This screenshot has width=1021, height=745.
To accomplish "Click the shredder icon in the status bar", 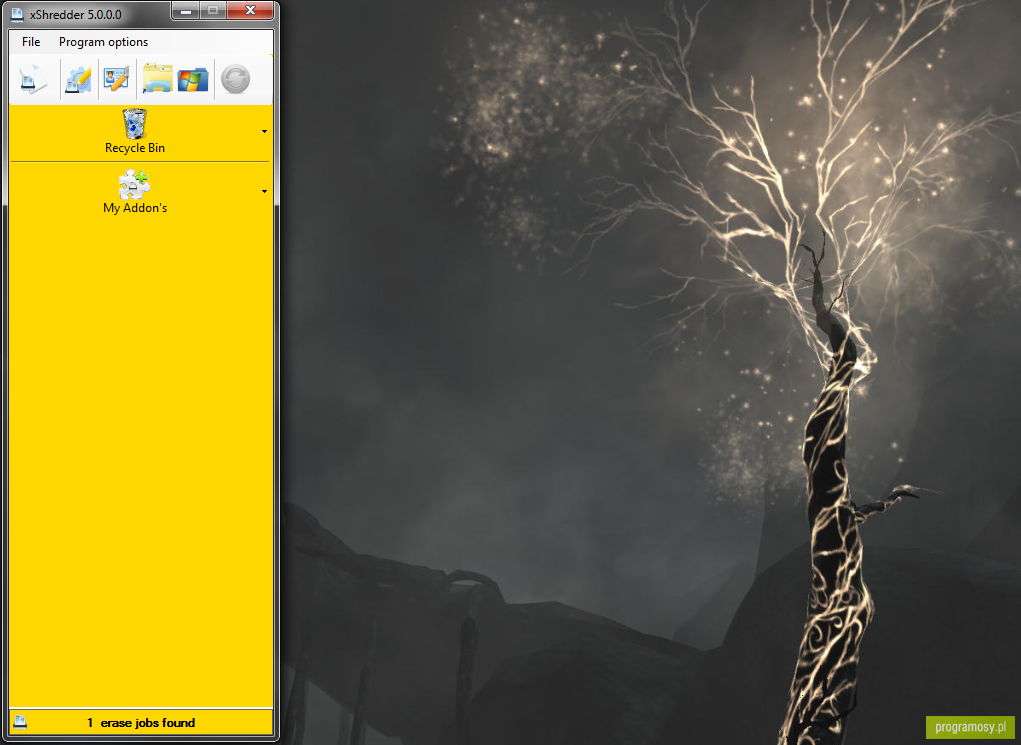I will (20, 722).
